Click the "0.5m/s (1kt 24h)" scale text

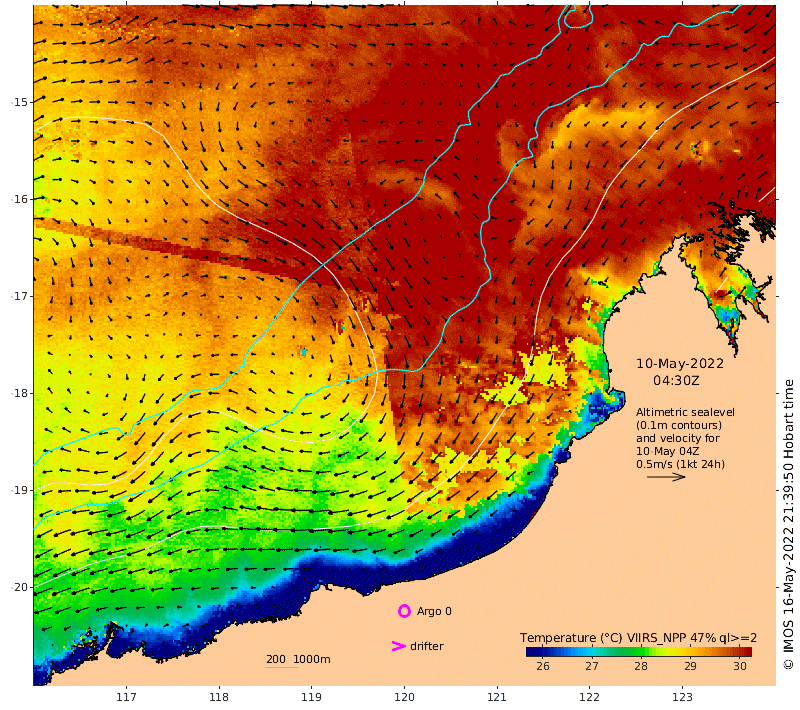tap(680, 464)
